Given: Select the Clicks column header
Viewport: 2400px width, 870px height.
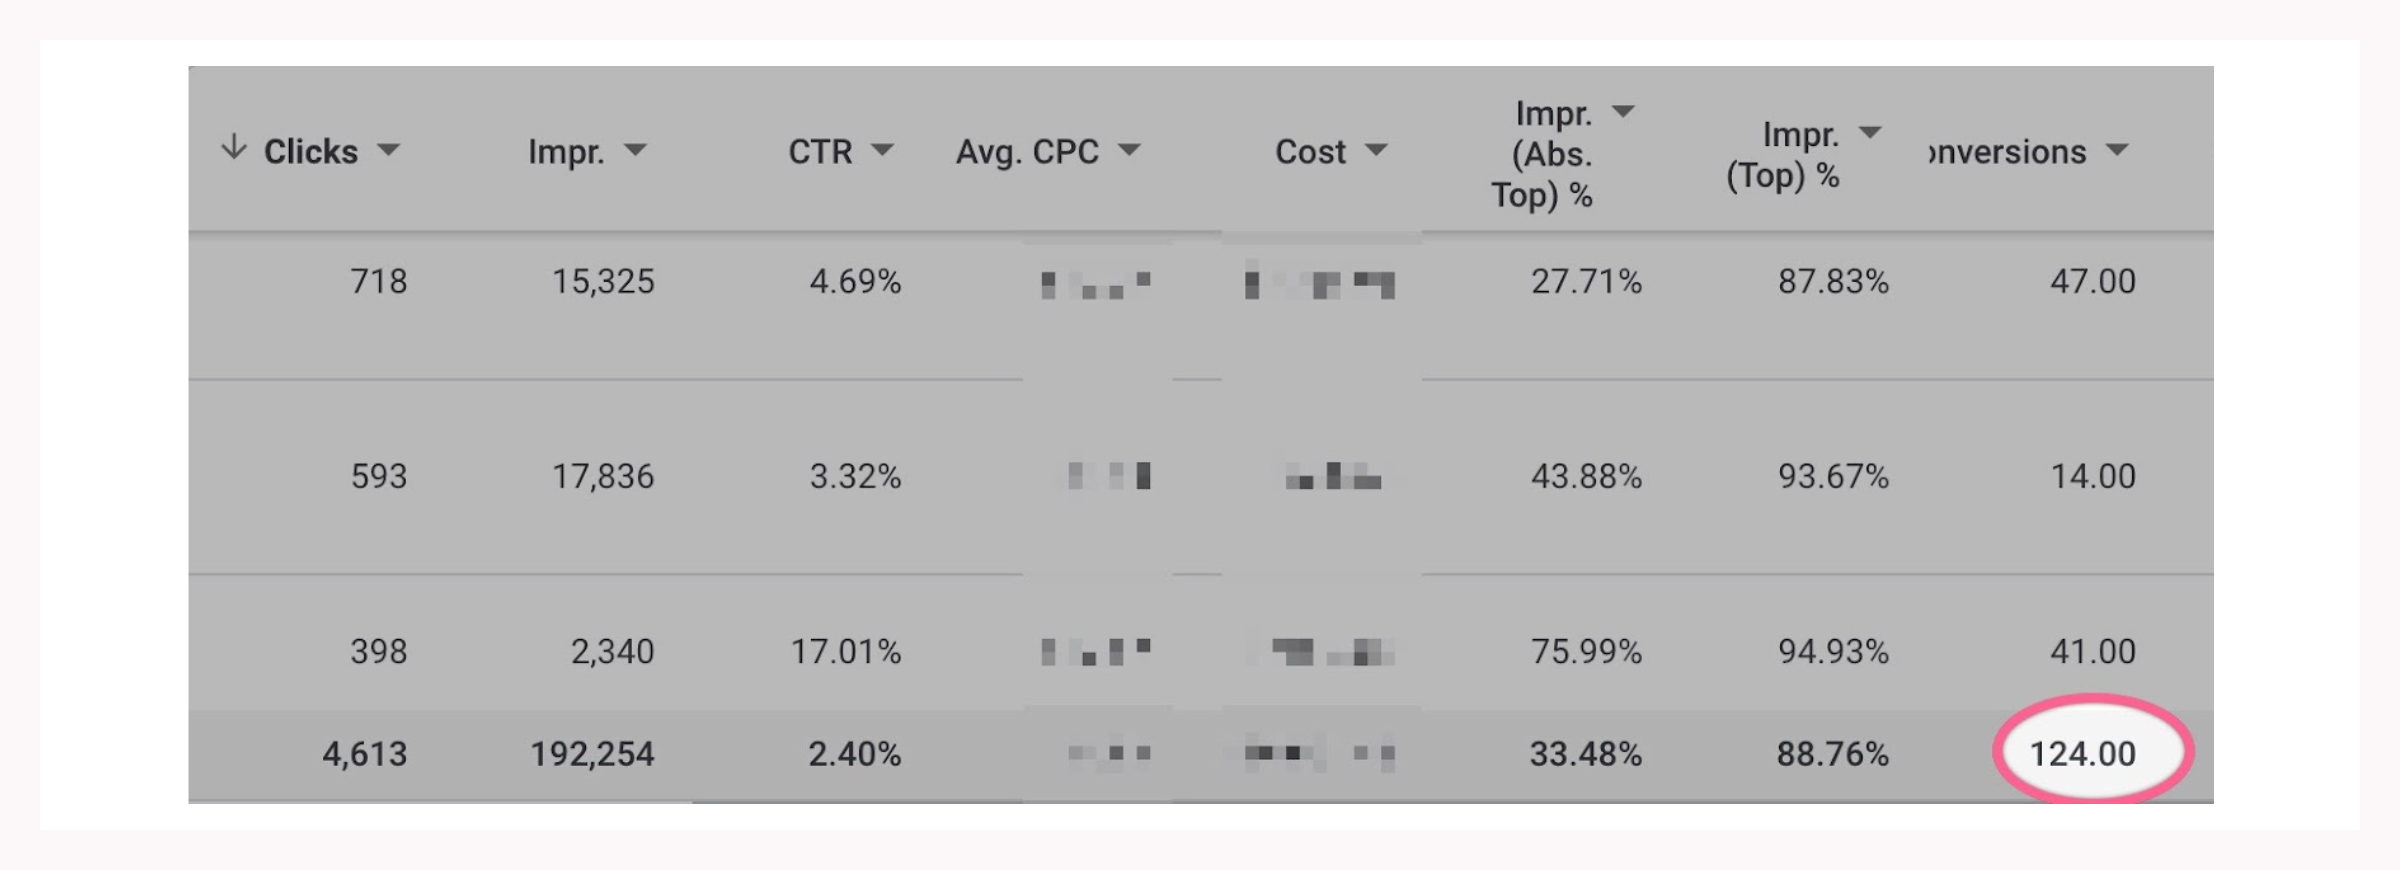Looking at the screenshot, I should [x=311, y=152].
